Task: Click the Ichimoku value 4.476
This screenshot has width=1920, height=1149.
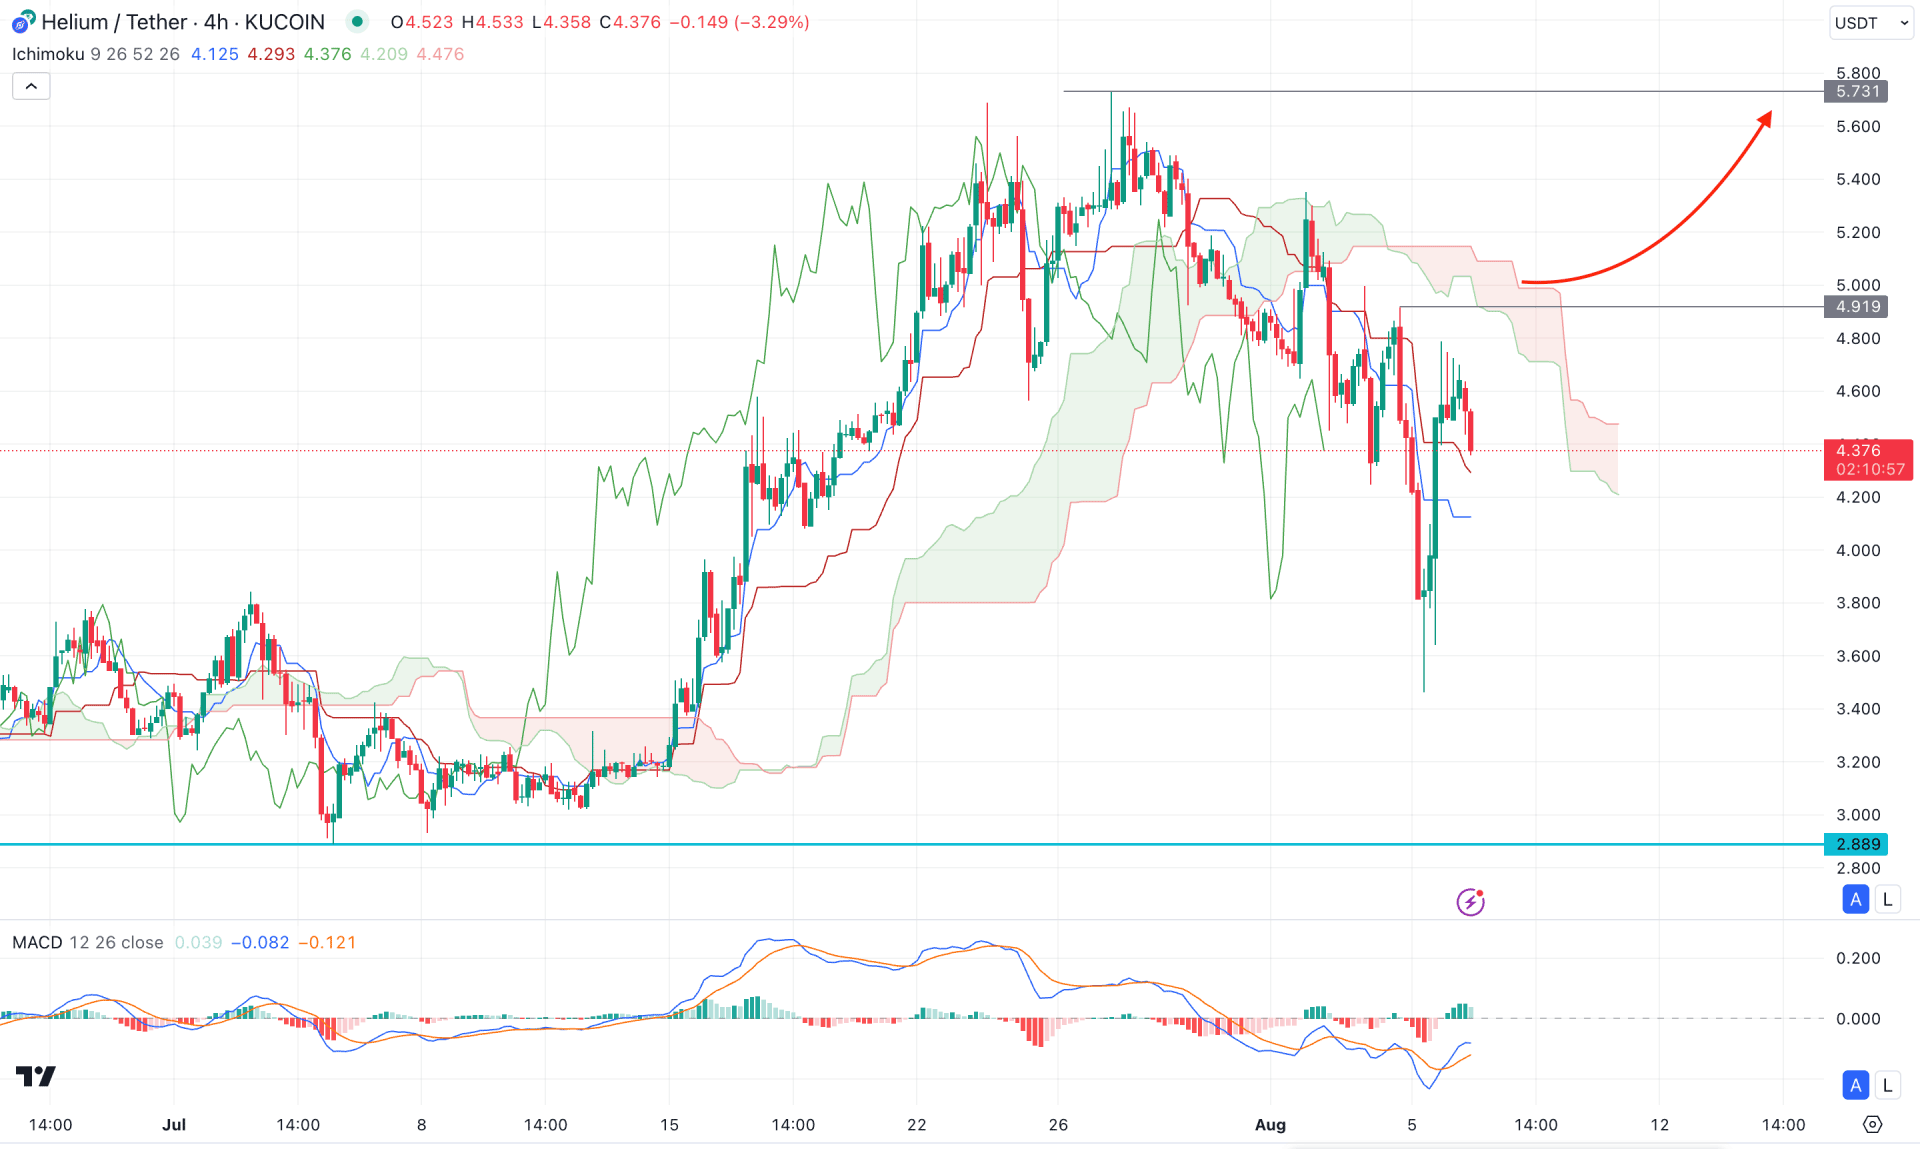Action: [x=440, y=54]
